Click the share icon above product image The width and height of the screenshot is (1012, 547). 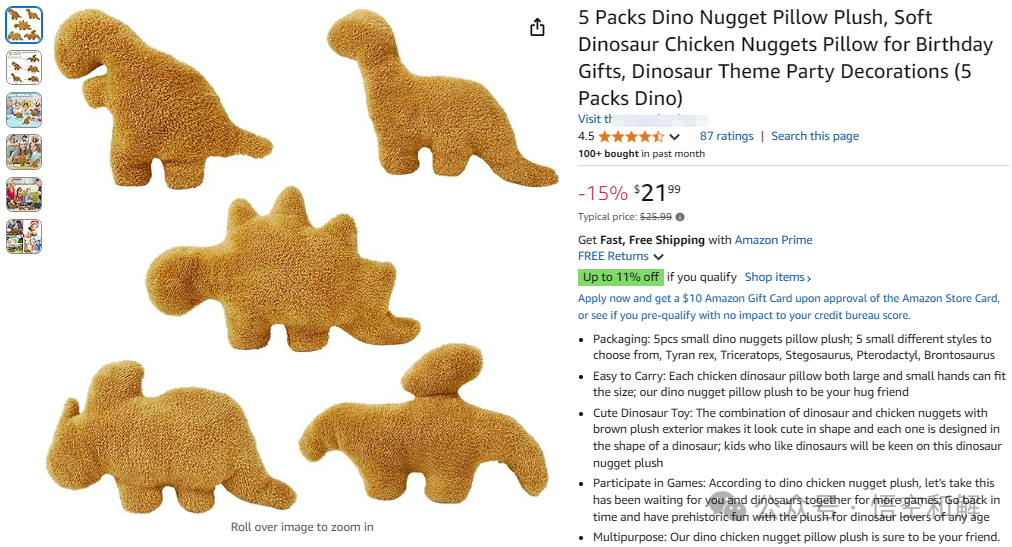(537, 27)
